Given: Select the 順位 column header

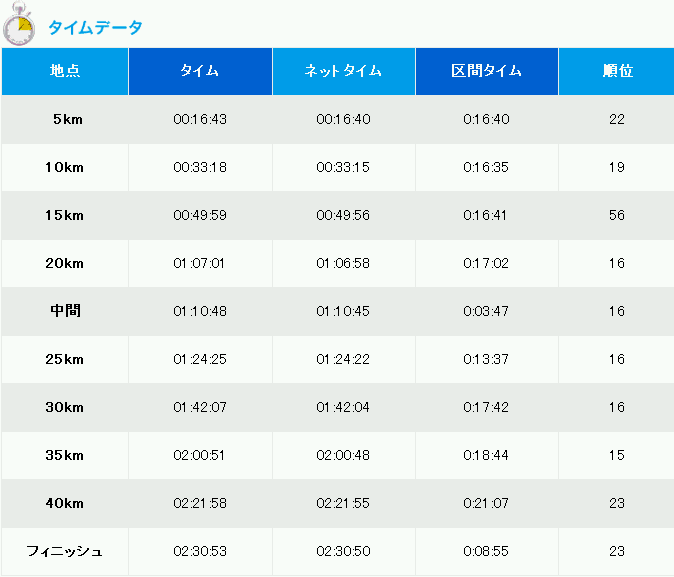Looking at the screenshot, I should pos(617,71).
